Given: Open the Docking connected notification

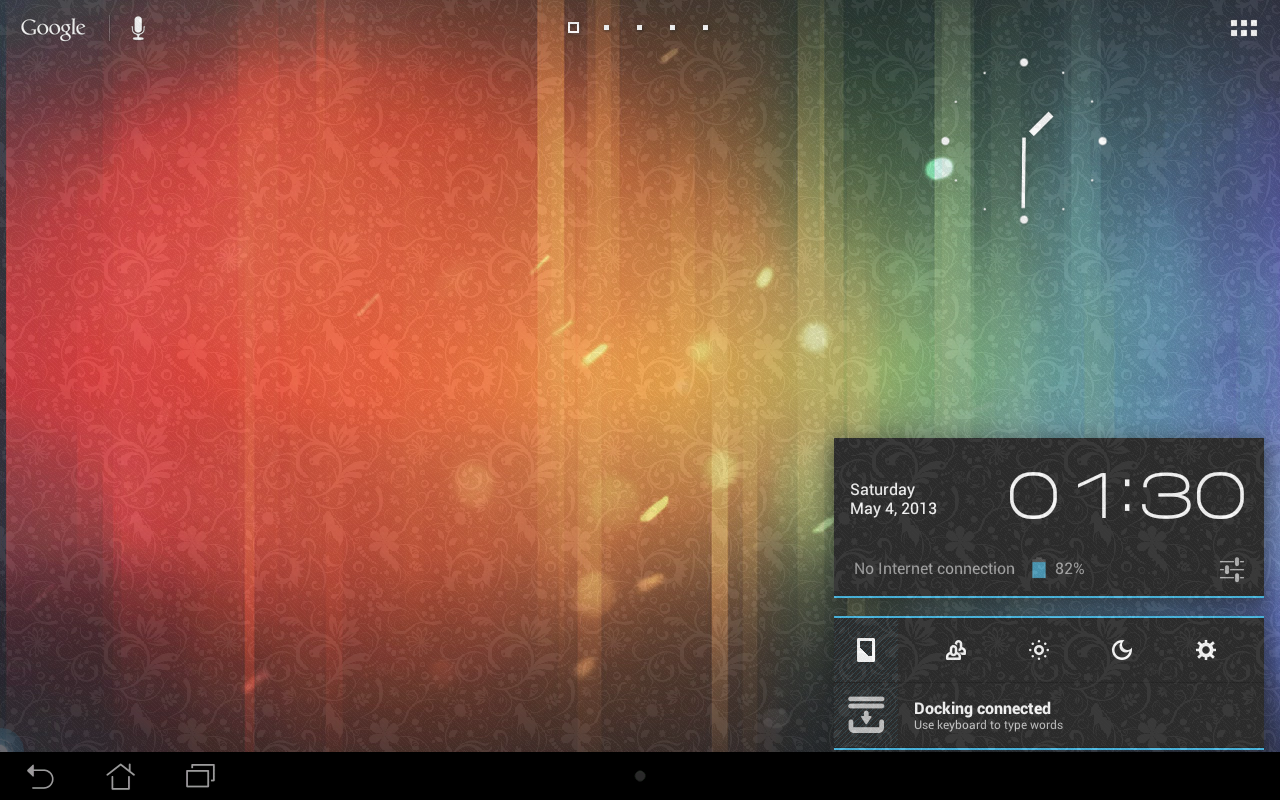Looking at the screenshot, I should tap(1049, 715).
